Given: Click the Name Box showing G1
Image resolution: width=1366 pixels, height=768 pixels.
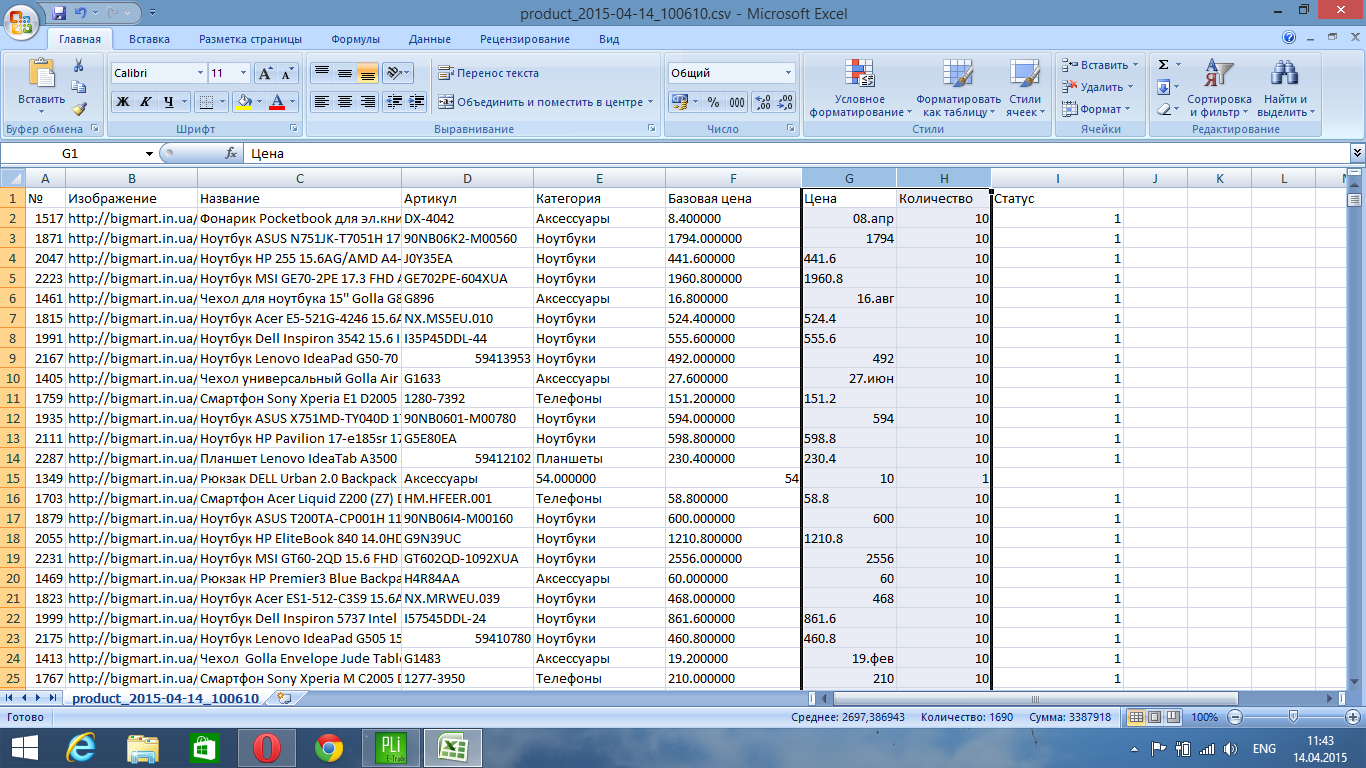Looking at the screenshot, I should pos(70,154).
